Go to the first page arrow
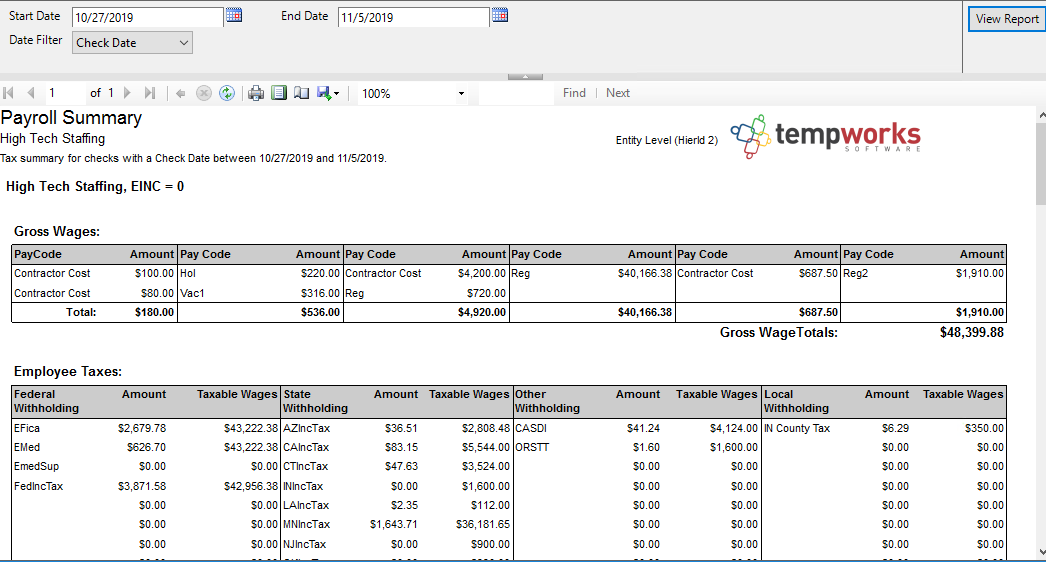 [x=9, y=93]
